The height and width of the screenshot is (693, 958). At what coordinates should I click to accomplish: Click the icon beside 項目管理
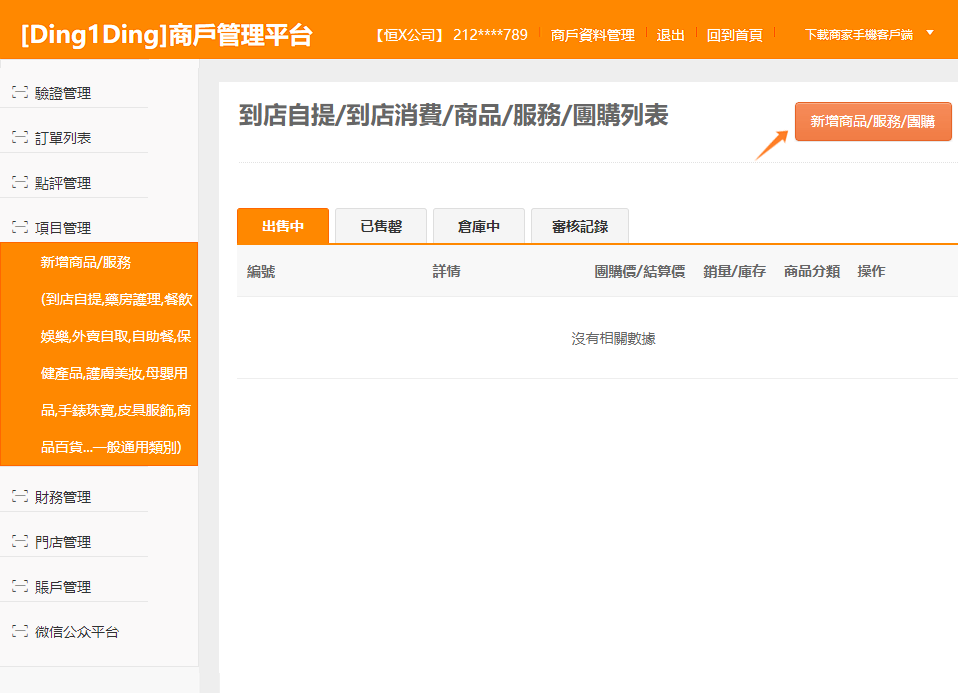[x=19, y=228]
